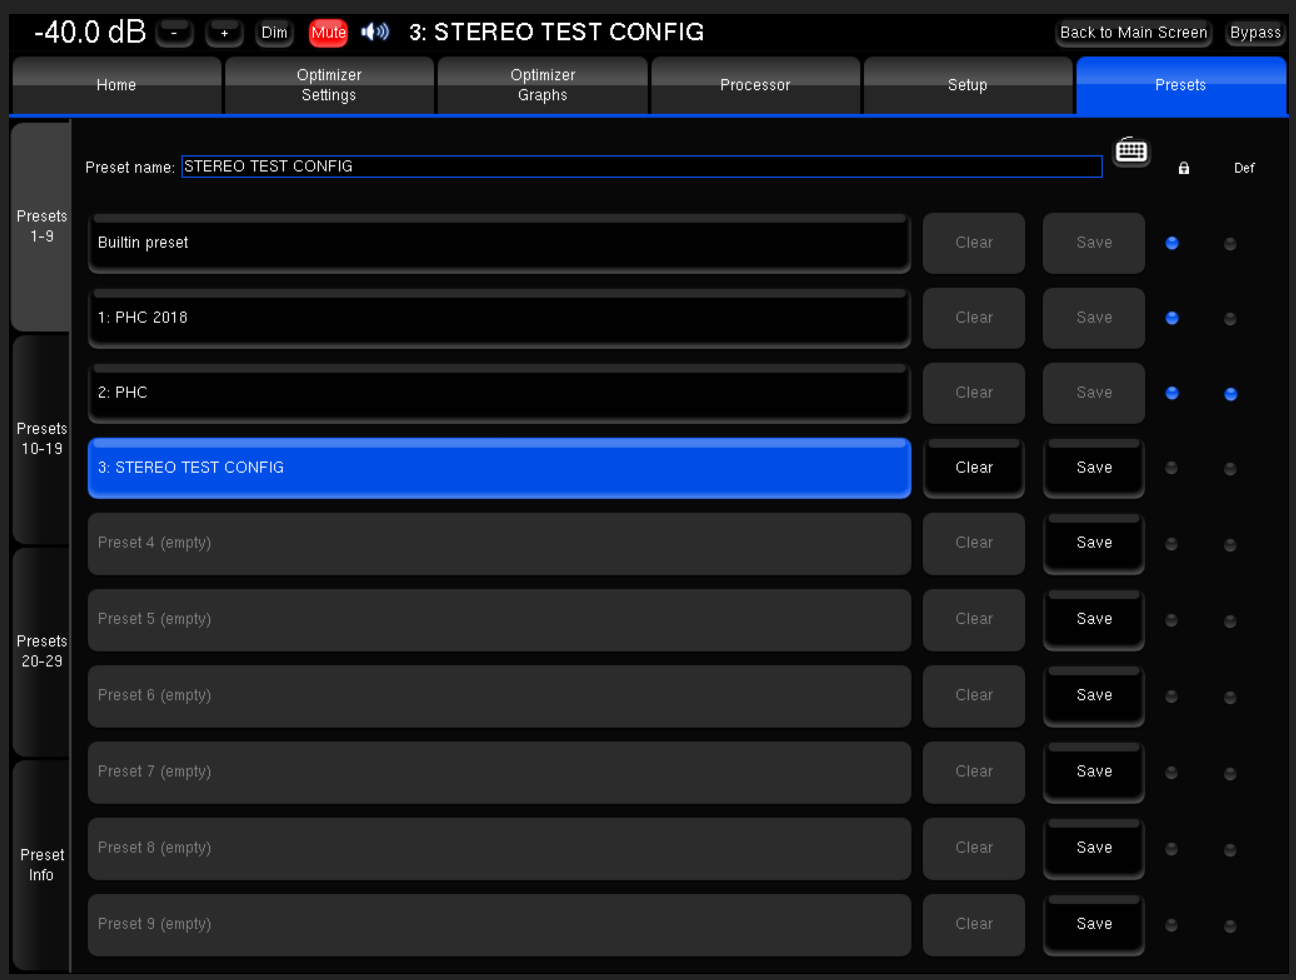Select the Preset 8 (empty) row
1296x980 pixels.
[x=499, y=848]
